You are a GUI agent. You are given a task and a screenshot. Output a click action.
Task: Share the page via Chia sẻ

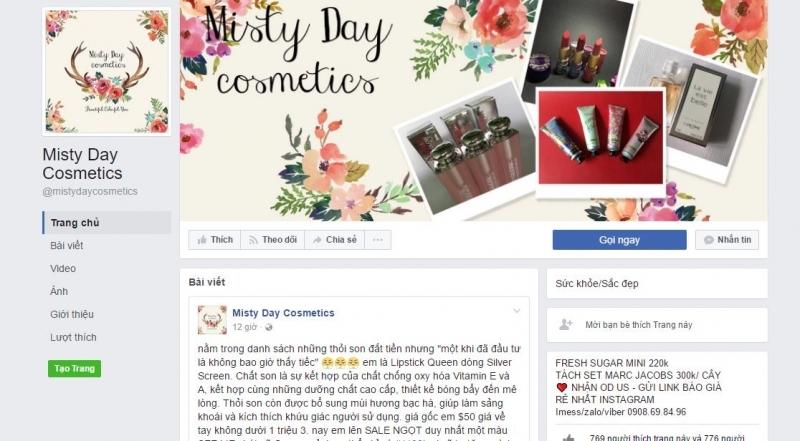click(335, 240)
